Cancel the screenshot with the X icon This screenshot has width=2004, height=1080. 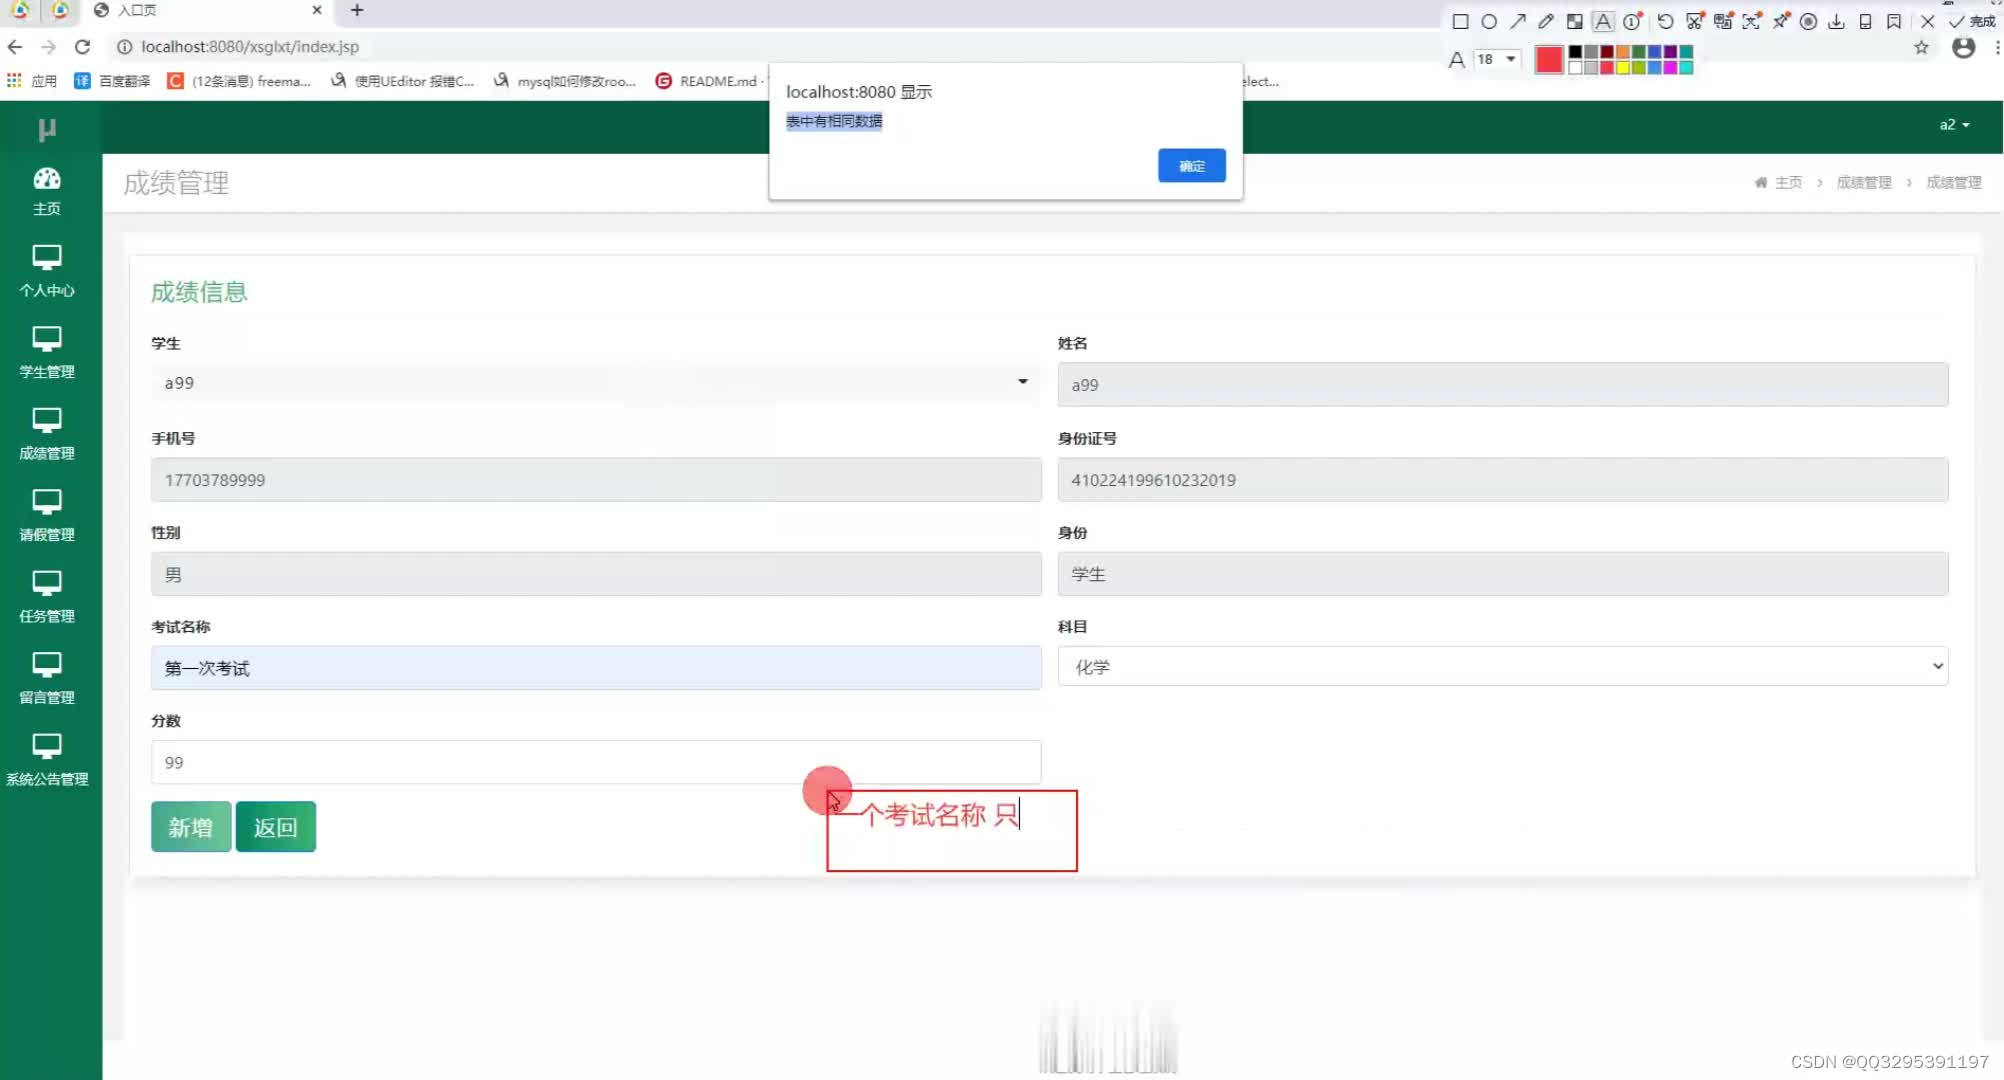pos(1927,21)
